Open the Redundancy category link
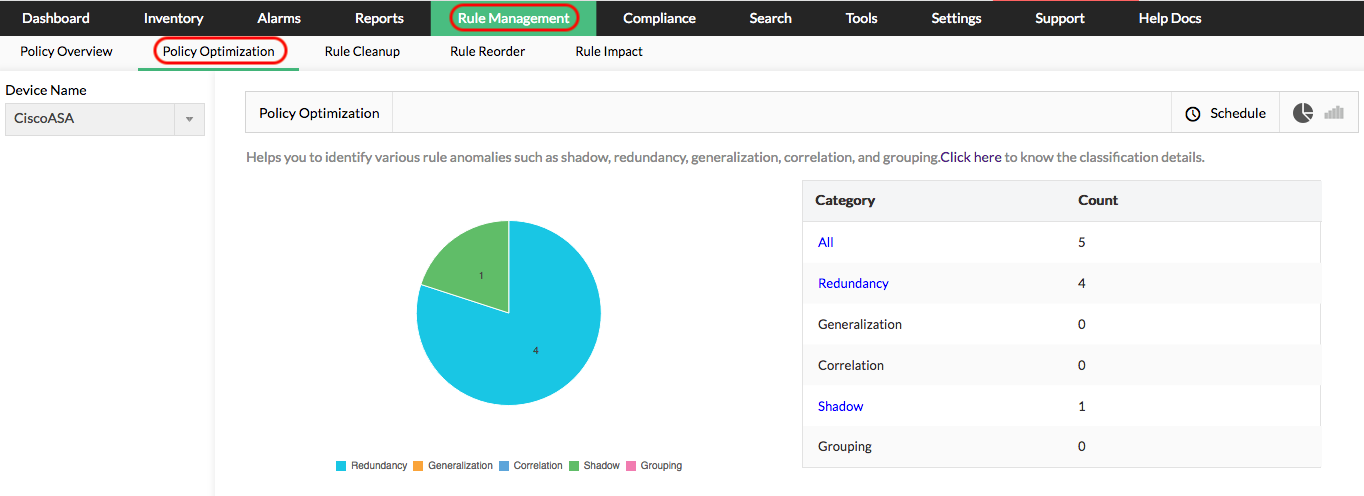1364x496 pixels. point(853,283)
